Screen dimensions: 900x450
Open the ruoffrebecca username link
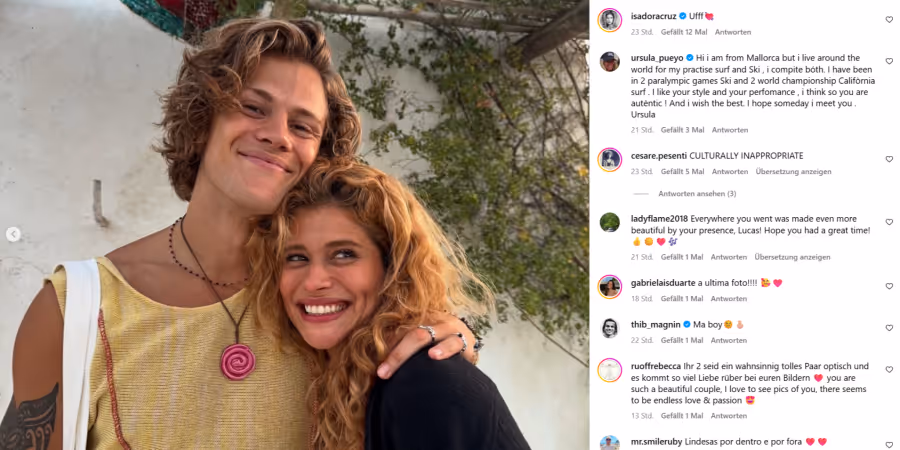(x=655, y=366)
